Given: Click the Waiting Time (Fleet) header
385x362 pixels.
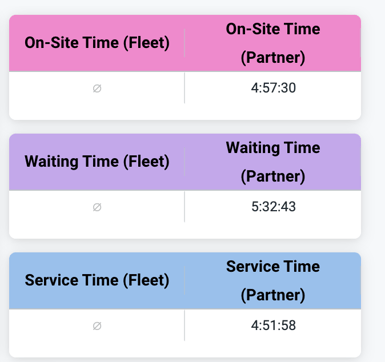Looking at the screenshot, I should click(x=97, y=162).
